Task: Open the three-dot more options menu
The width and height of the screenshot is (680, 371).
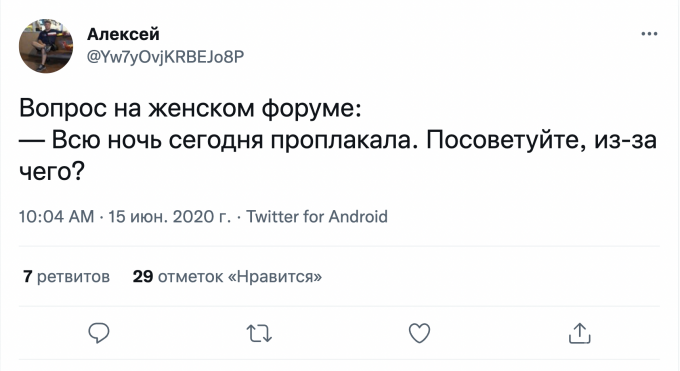Action: point(649,34)
